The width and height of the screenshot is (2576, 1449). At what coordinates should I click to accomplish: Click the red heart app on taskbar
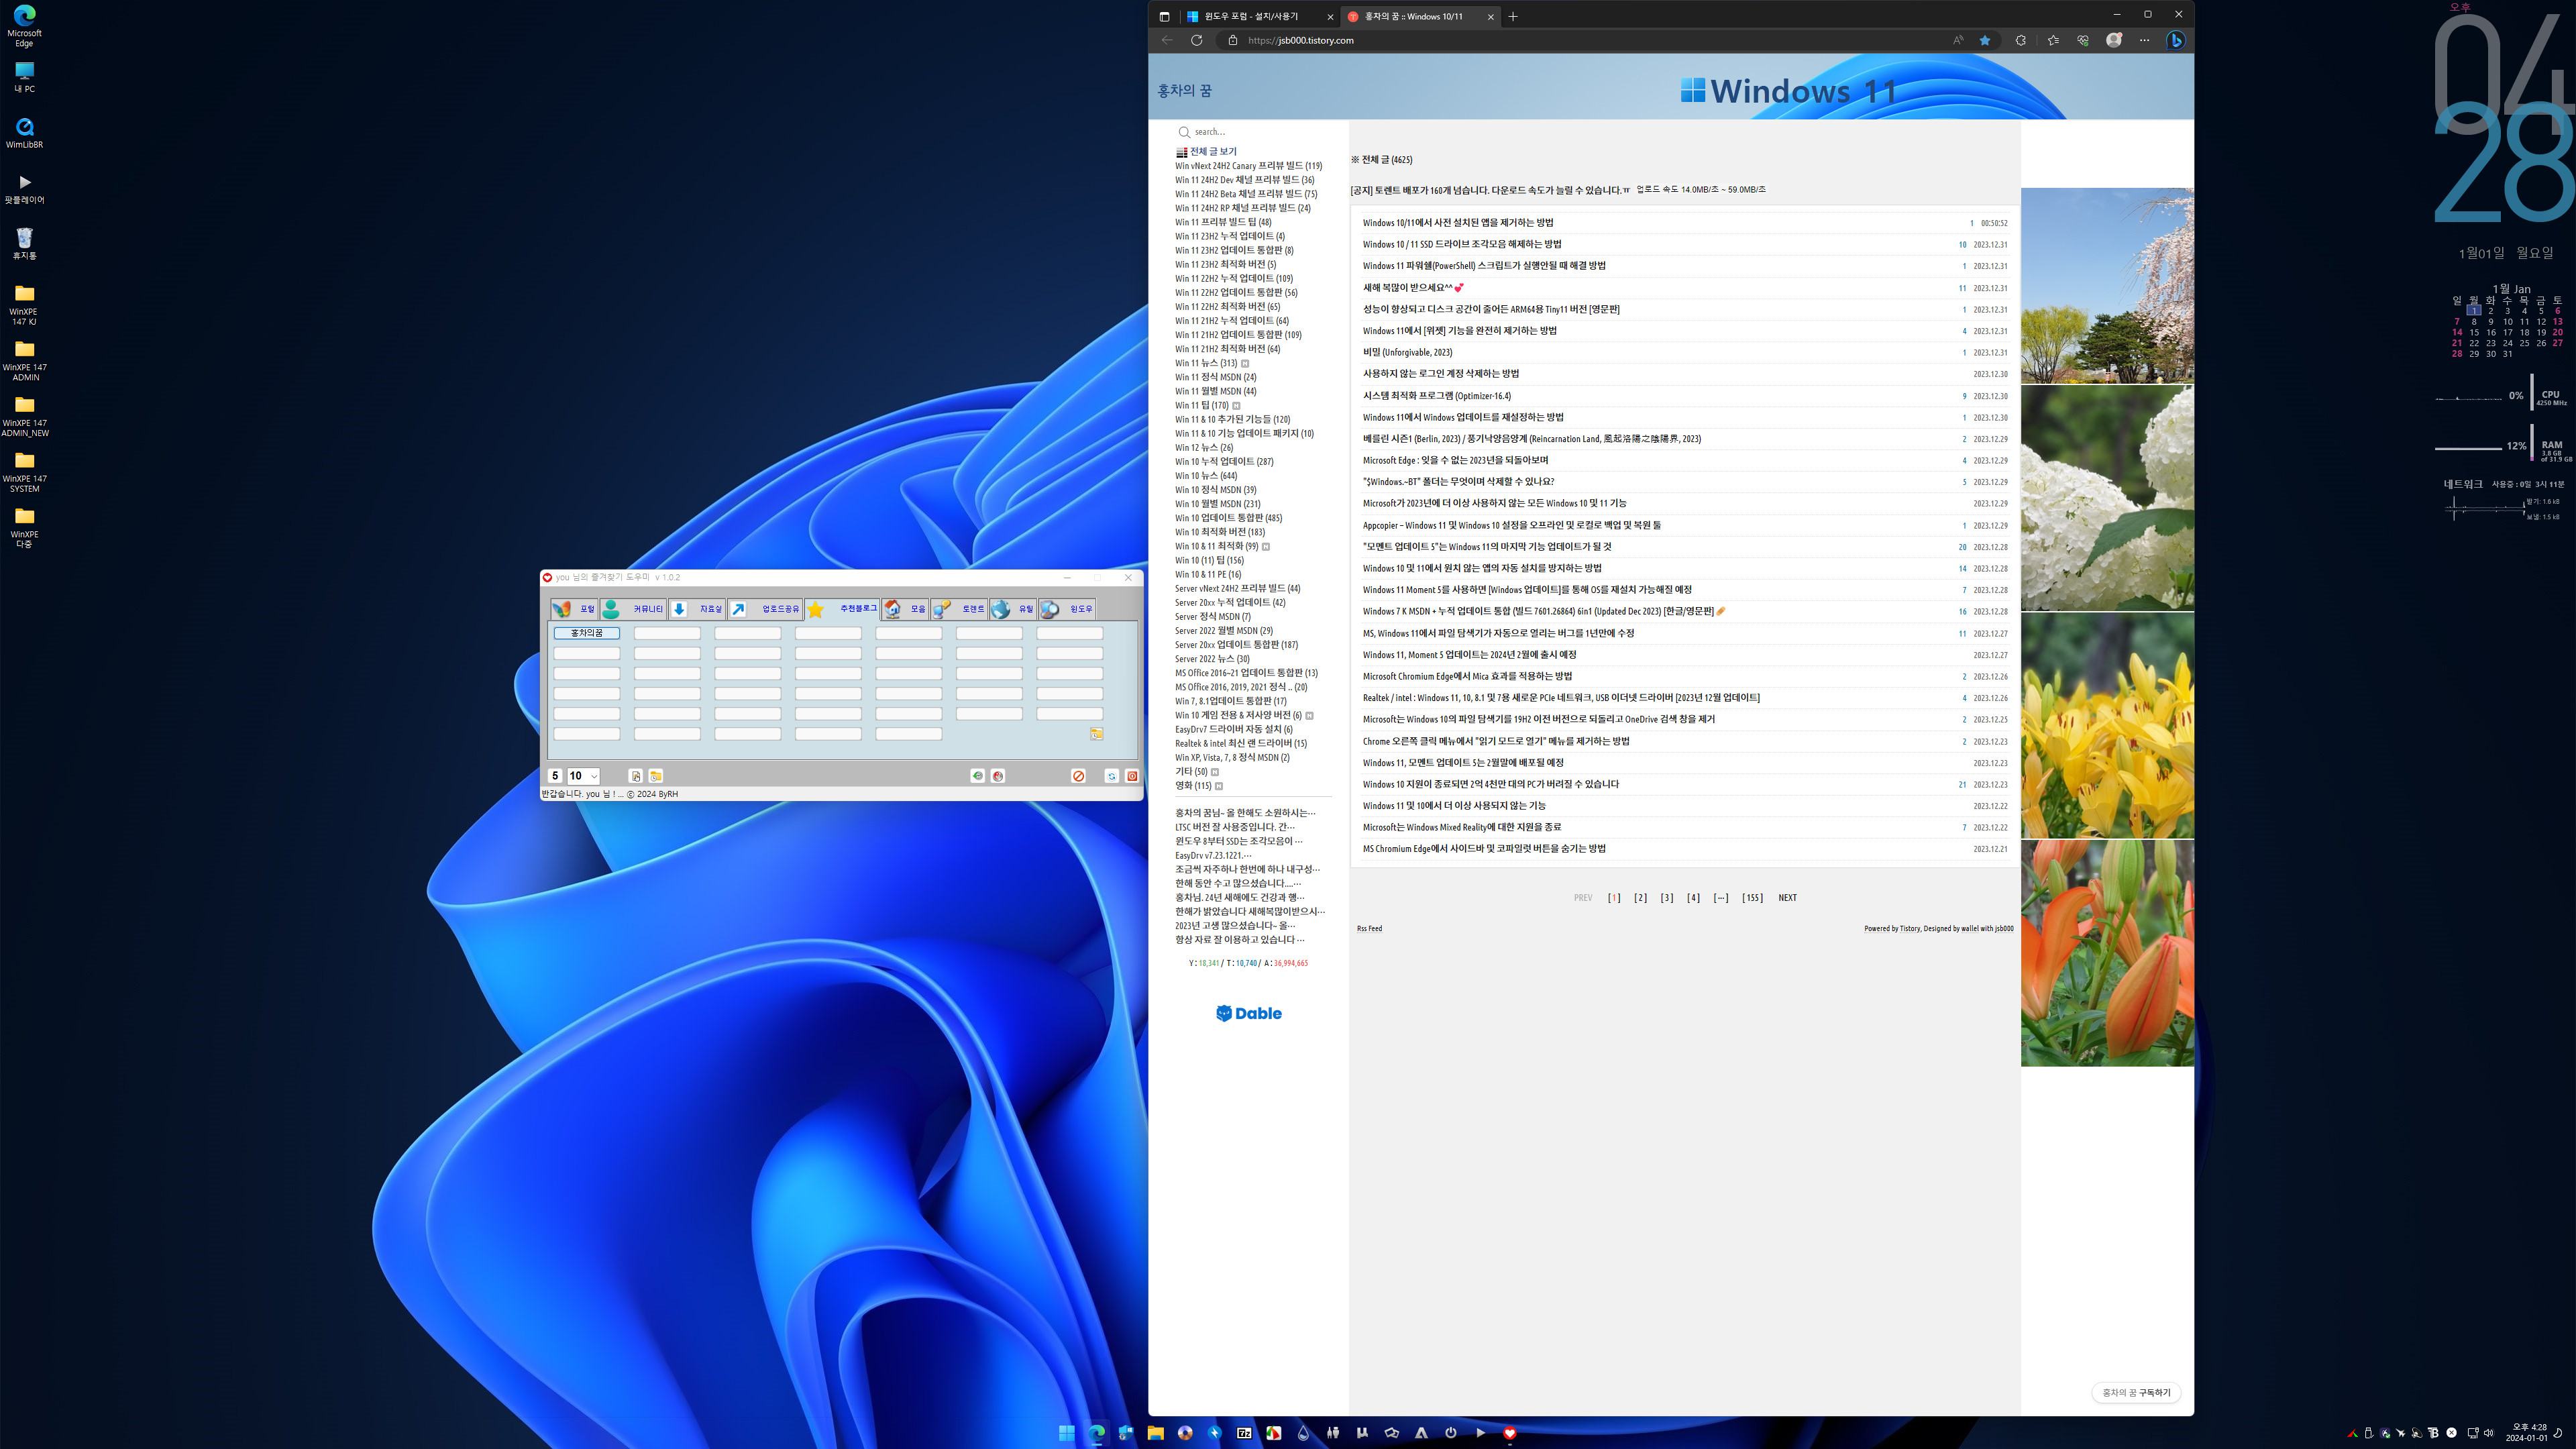[x=1510, y=1433]
